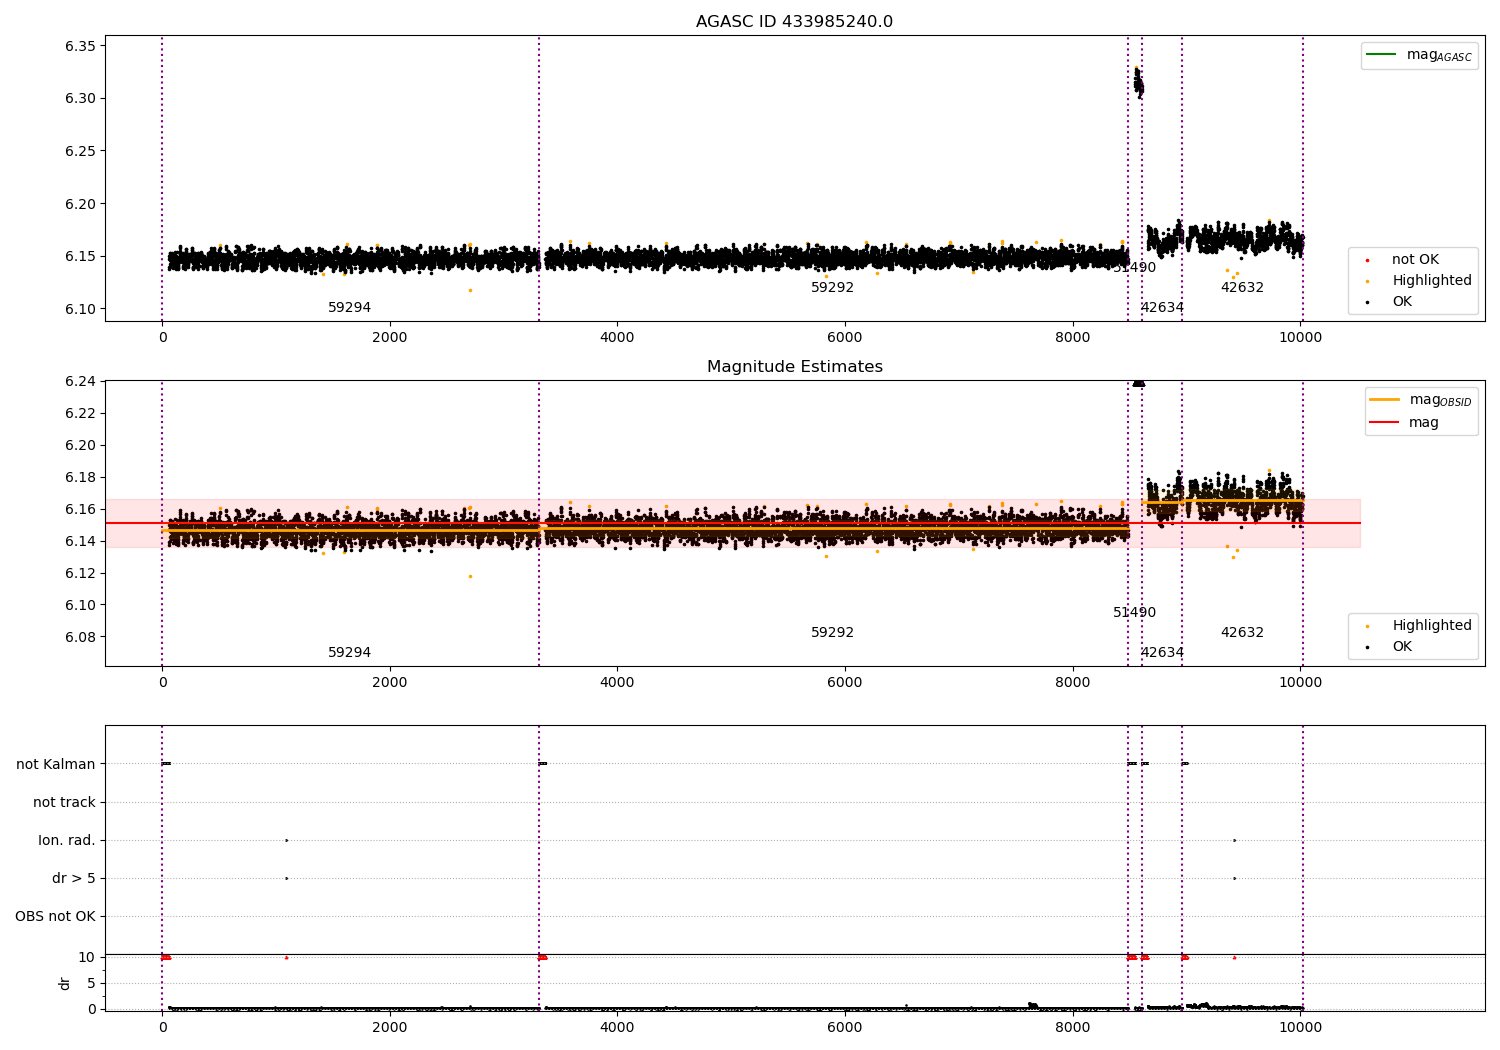Click obsid label 42632 in the top plot
This screenshot has width=1500, height=1050.
tap(1242, 288)
